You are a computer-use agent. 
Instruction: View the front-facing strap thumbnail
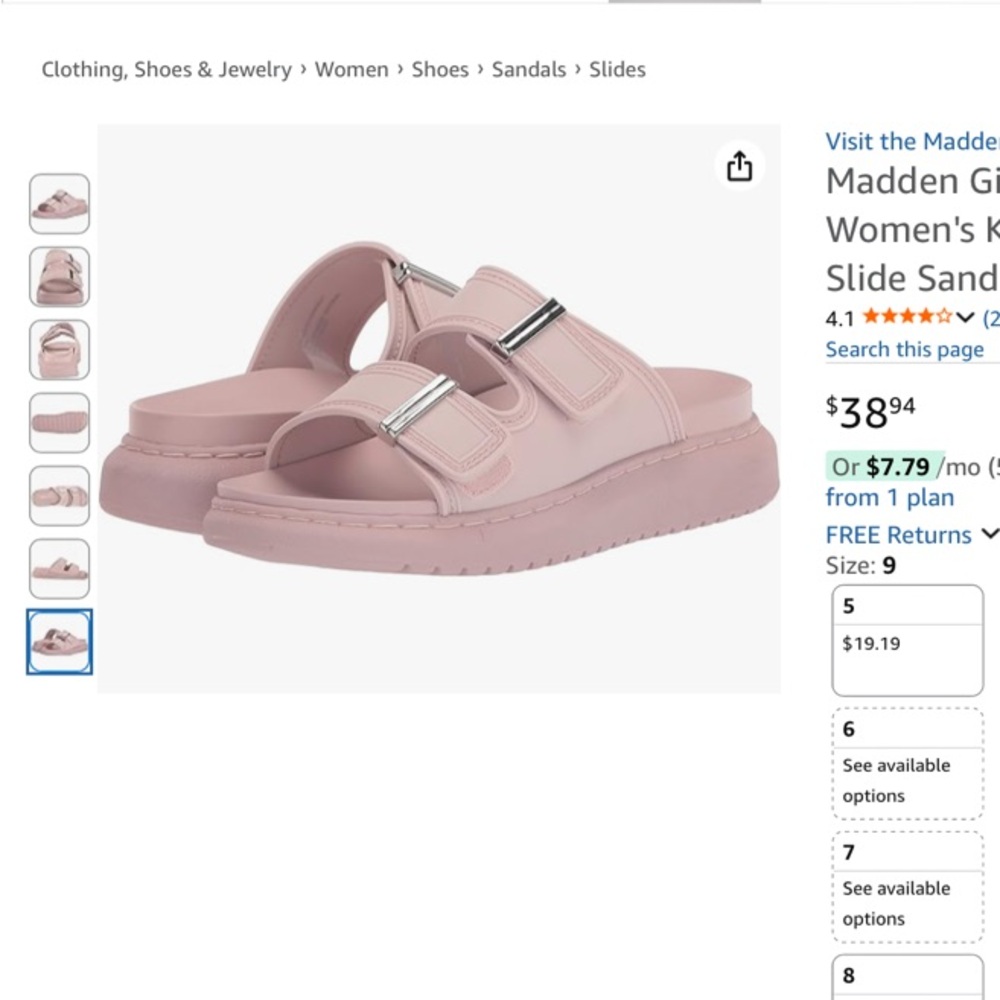(x=59, y=277)
